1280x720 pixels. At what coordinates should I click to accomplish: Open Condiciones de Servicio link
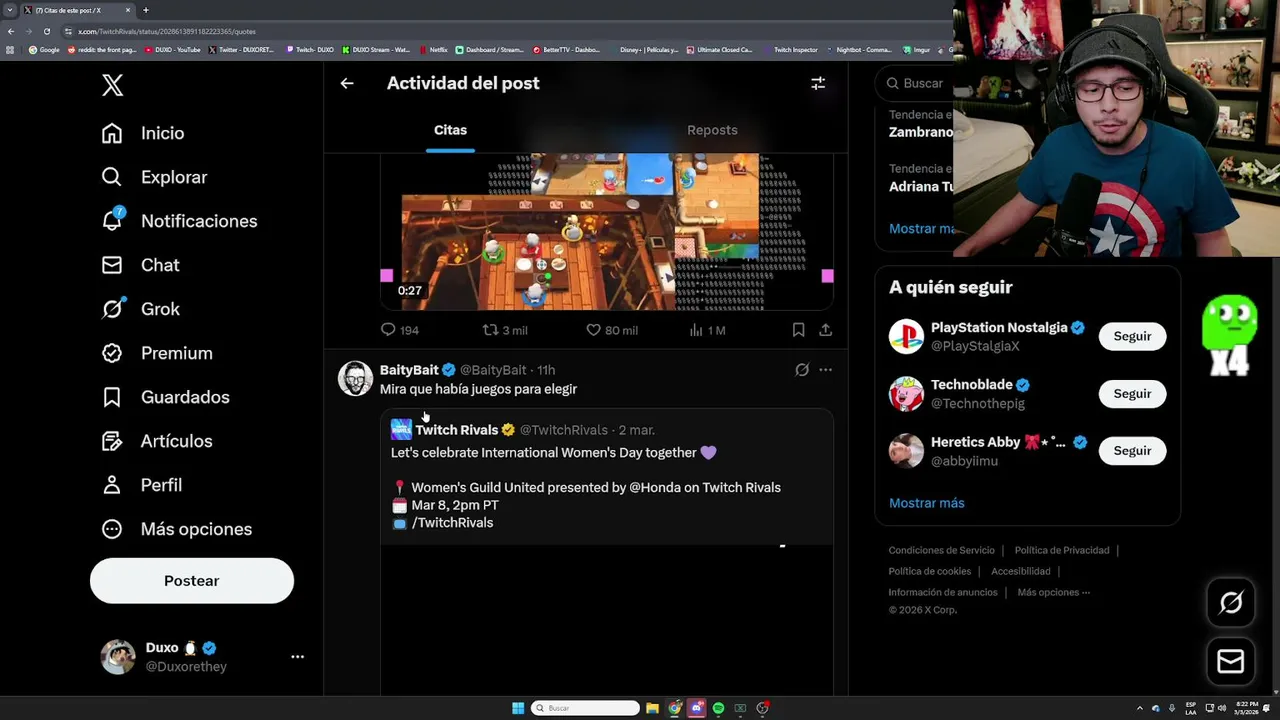942,550
